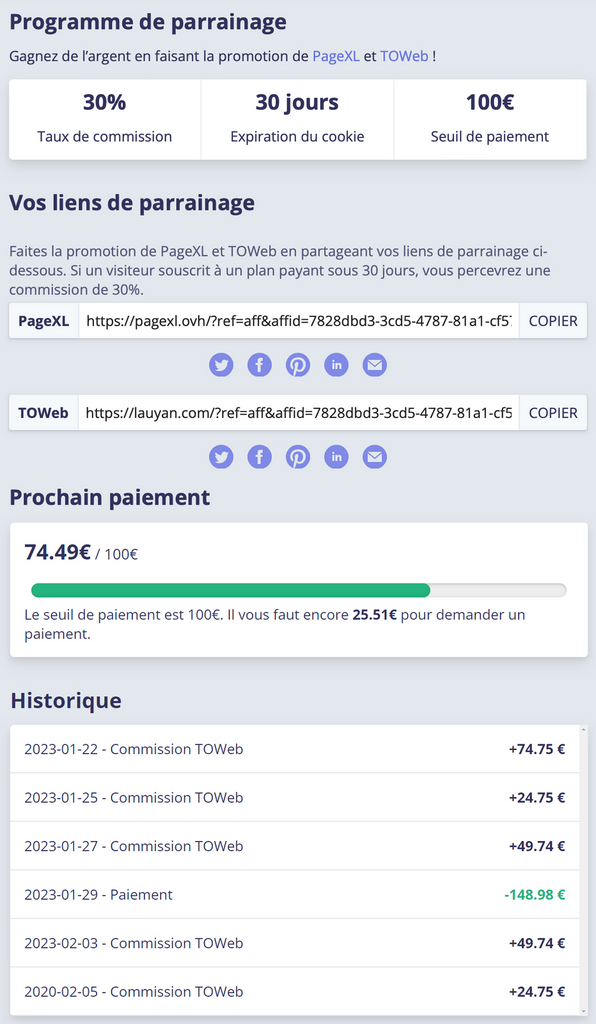Copy the TOWeb referral link
The width and height of the screenshot is (596, 1024).
(553, 413)
